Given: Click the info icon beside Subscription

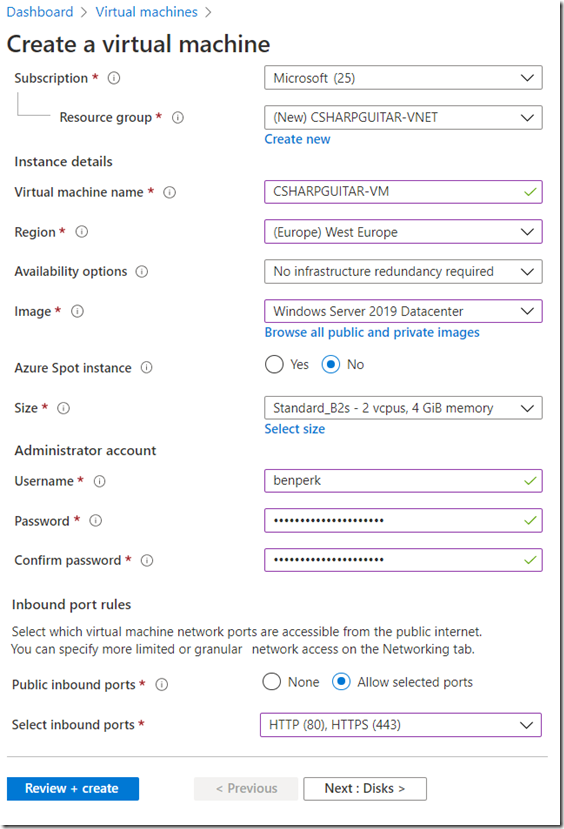Looking at the screenshot, I should [114, 78].
